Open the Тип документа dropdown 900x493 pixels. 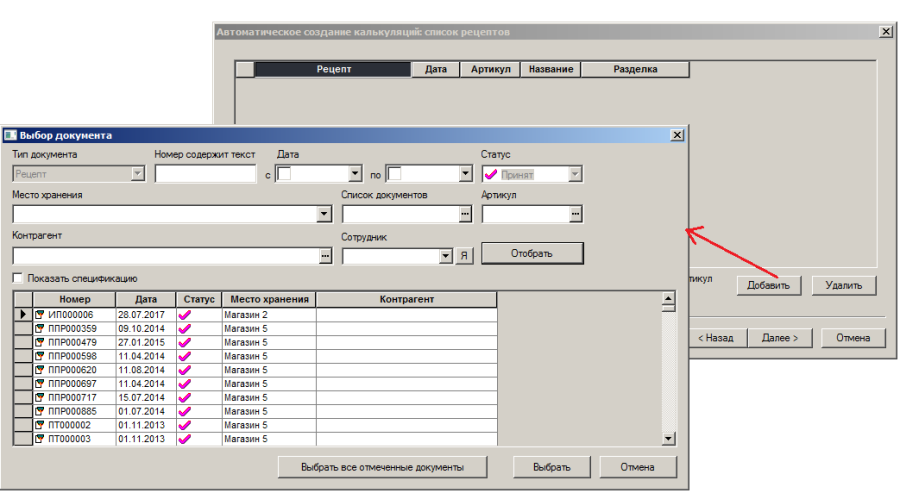click(x=137, y=173)
